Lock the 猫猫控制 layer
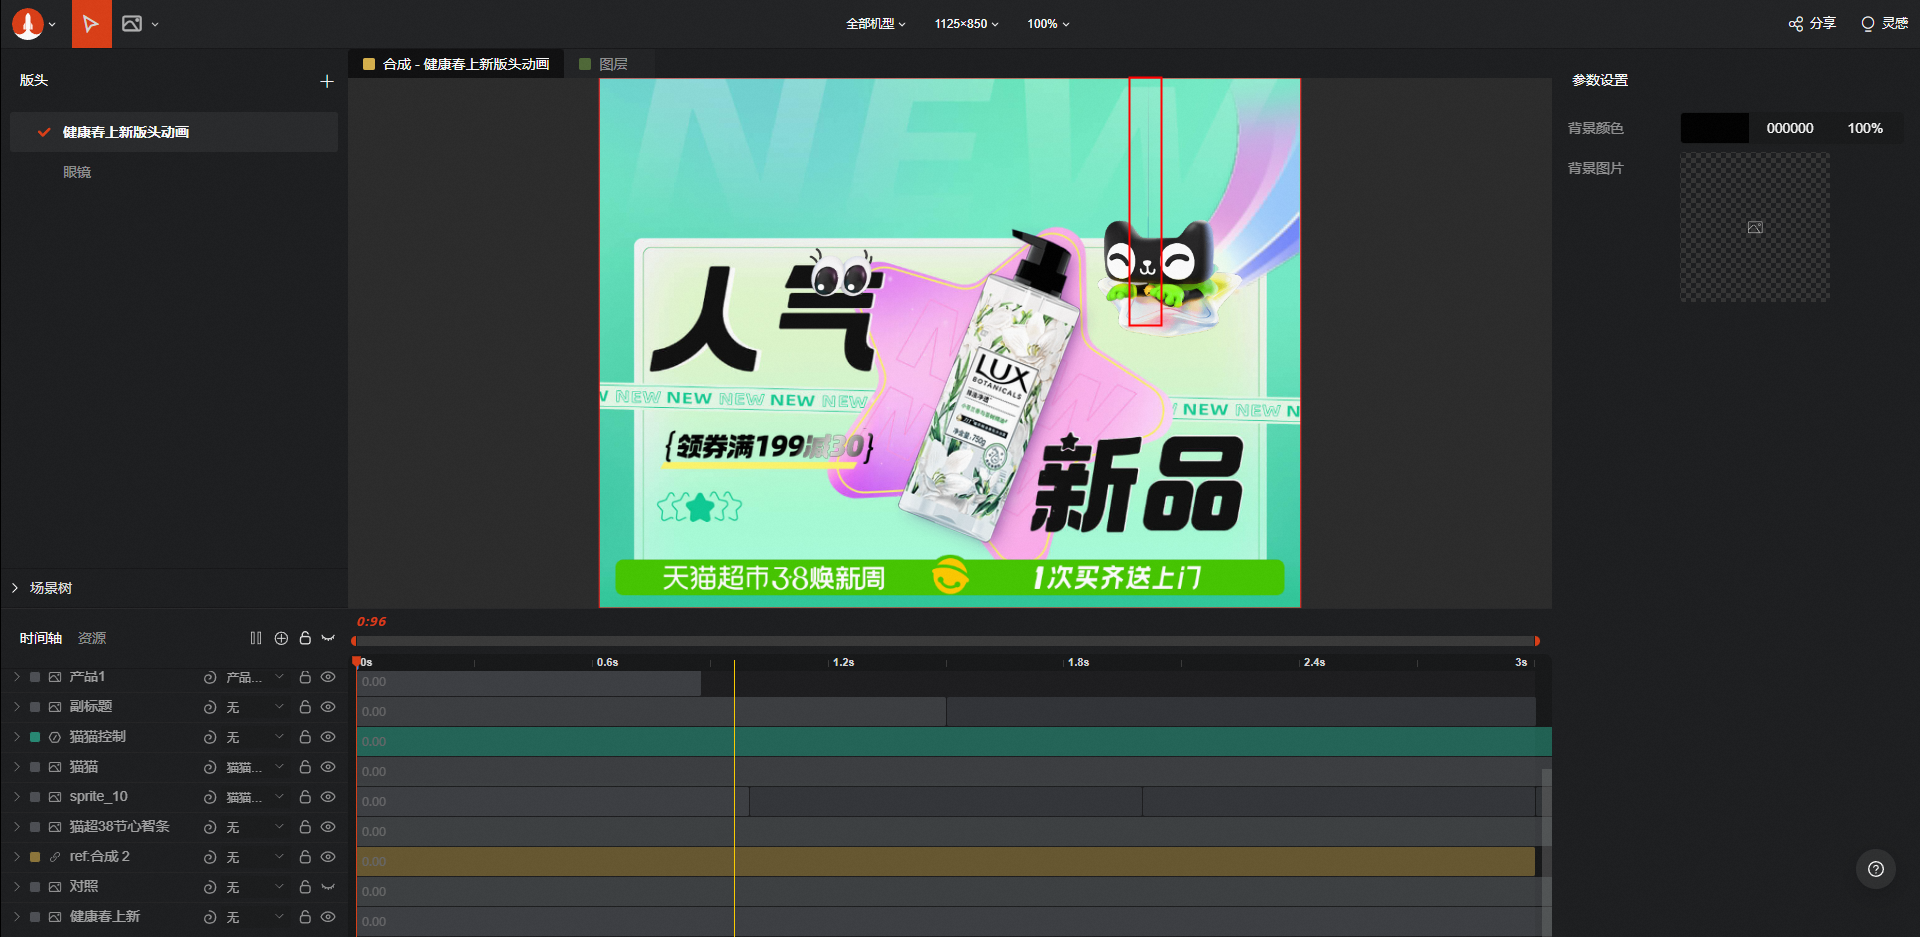The width and height of the screenshot is (1920, 937). (305, 737)
